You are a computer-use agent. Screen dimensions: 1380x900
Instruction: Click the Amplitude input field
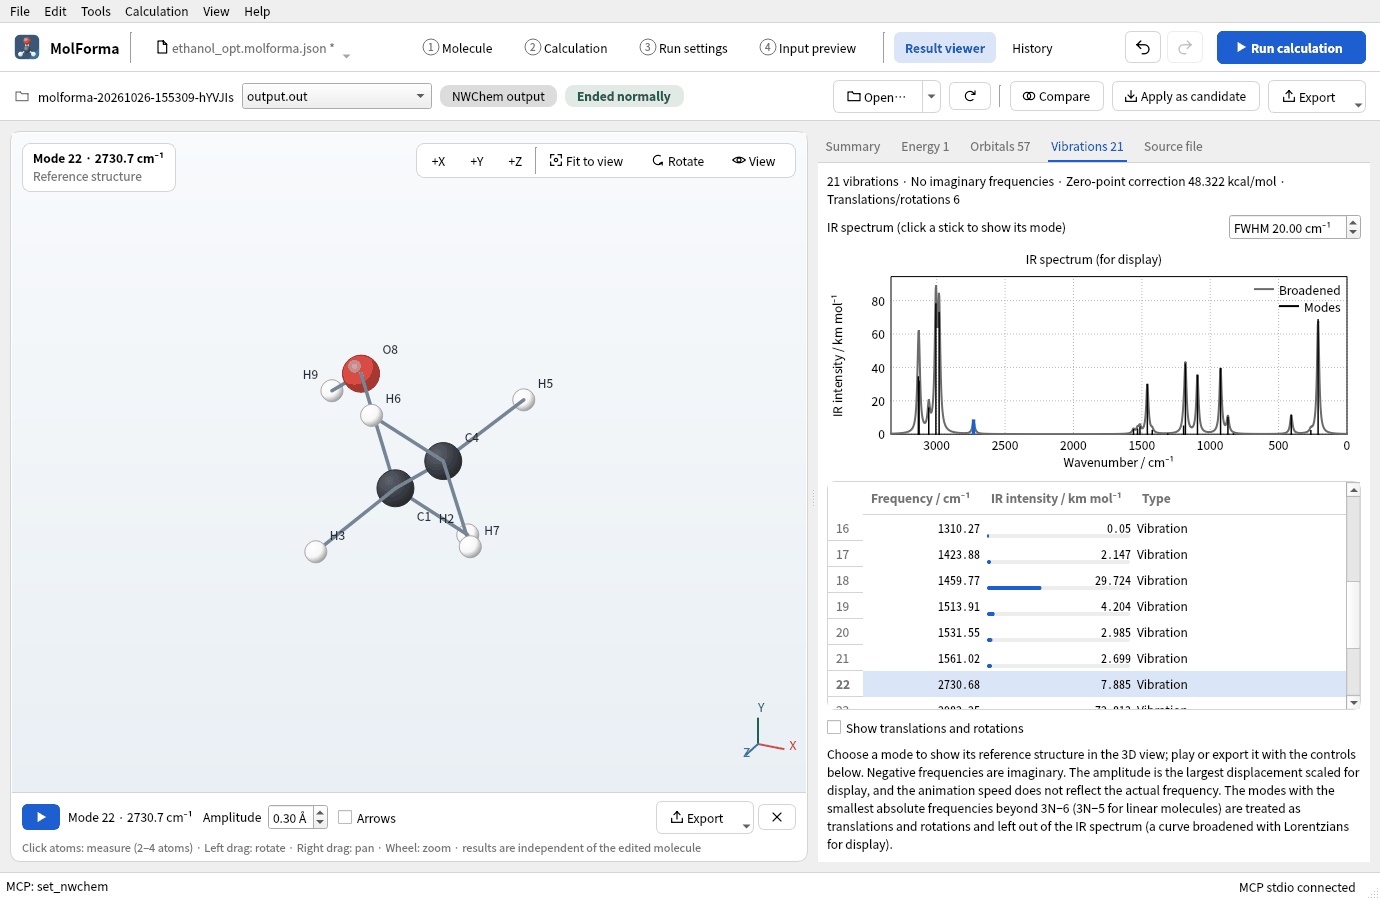(290, 817)
